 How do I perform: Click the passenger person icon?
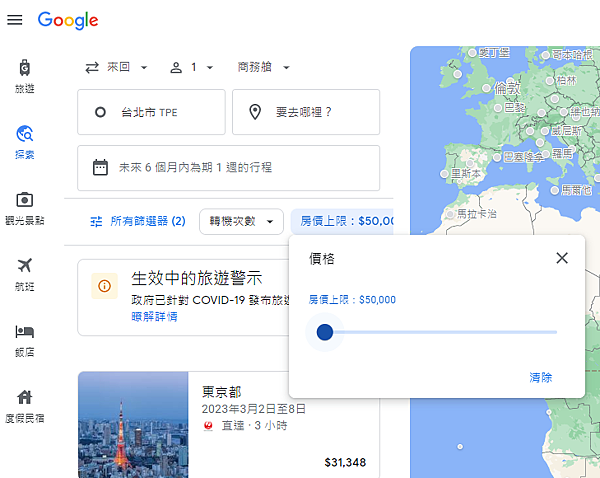[176, 68]
